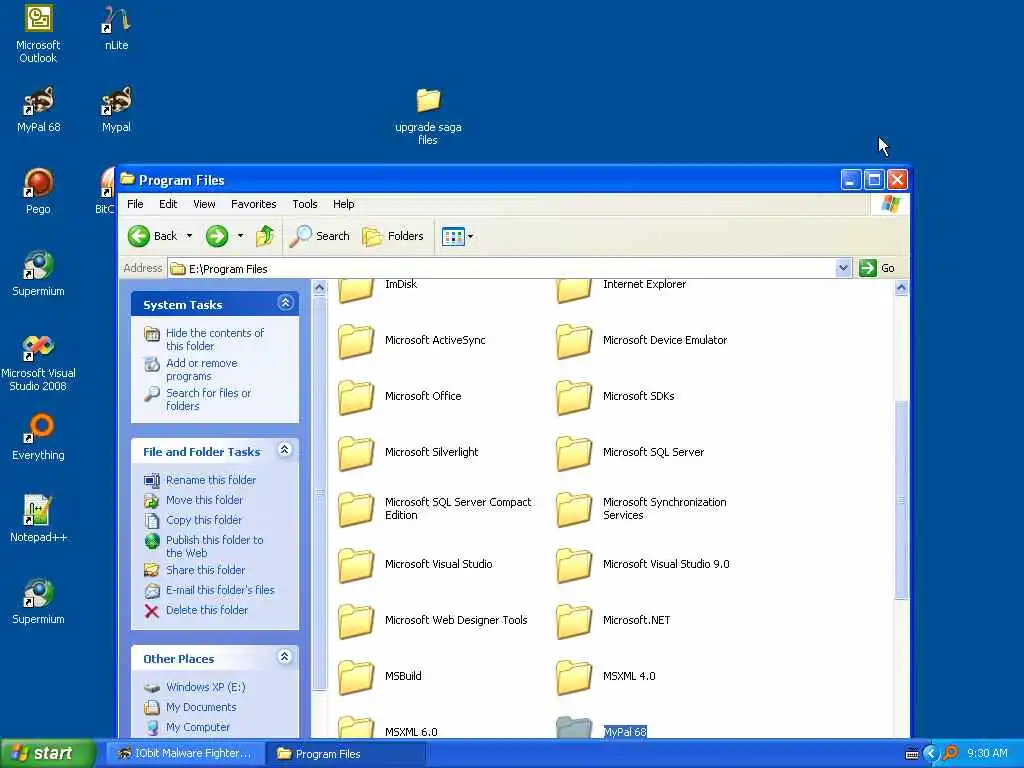1024x768 pixels.
Task: Select Microsoft Web Designer Tools folder
Action: pyautogui.click(x=433, y=620)
